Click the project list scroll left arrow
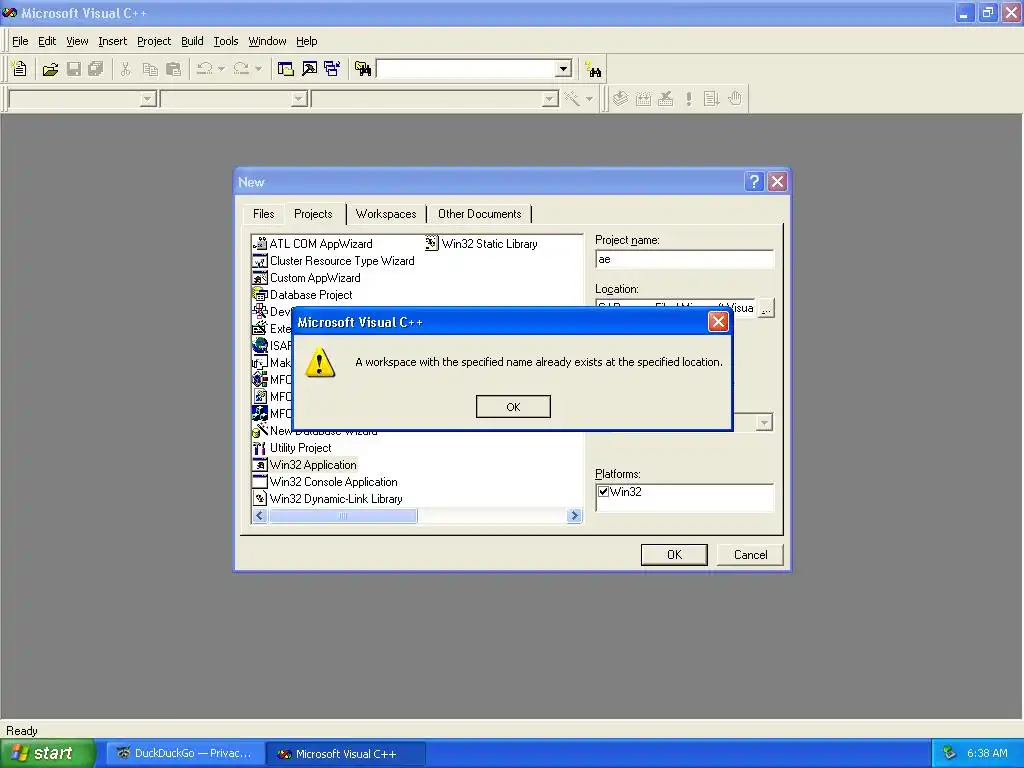 click(x=260, y=516)
